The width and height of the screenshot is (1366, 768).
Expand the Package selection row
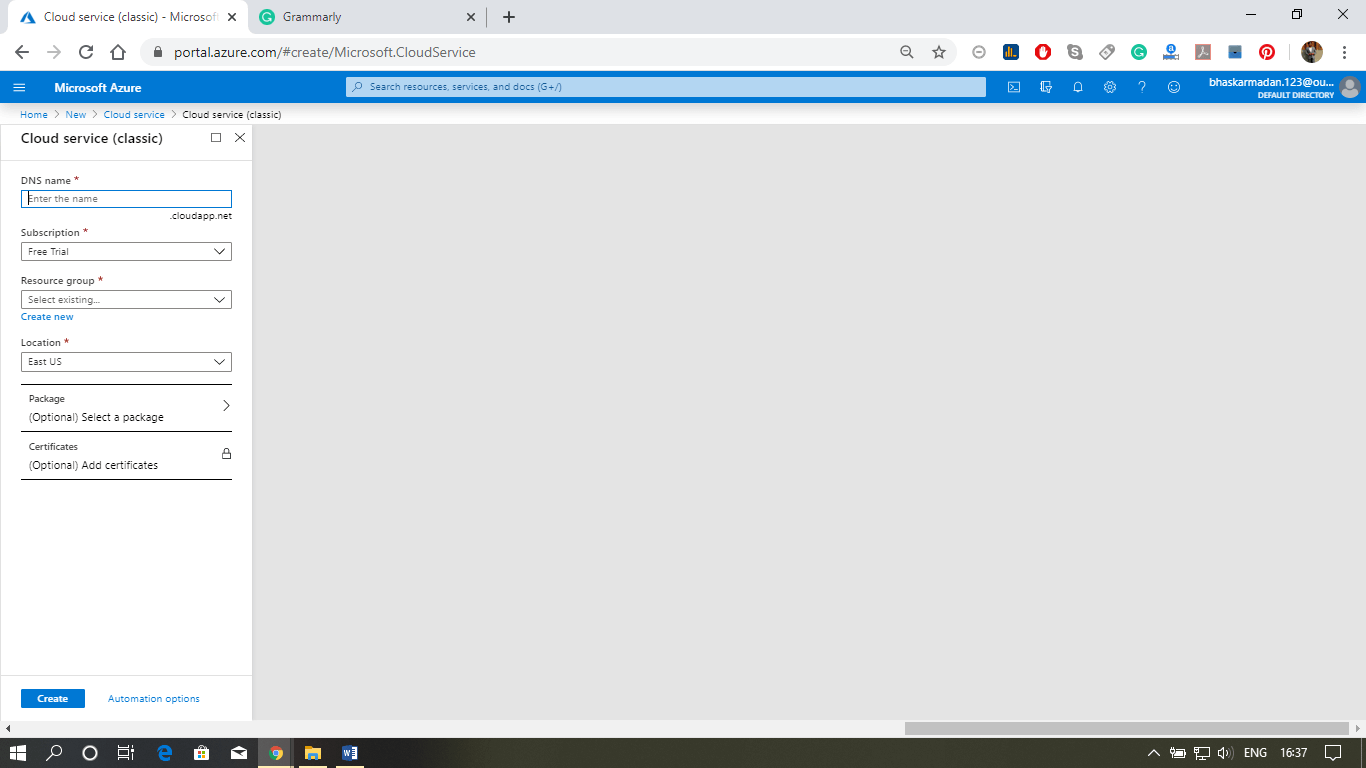pyautogui.click(x=126, y=408)
